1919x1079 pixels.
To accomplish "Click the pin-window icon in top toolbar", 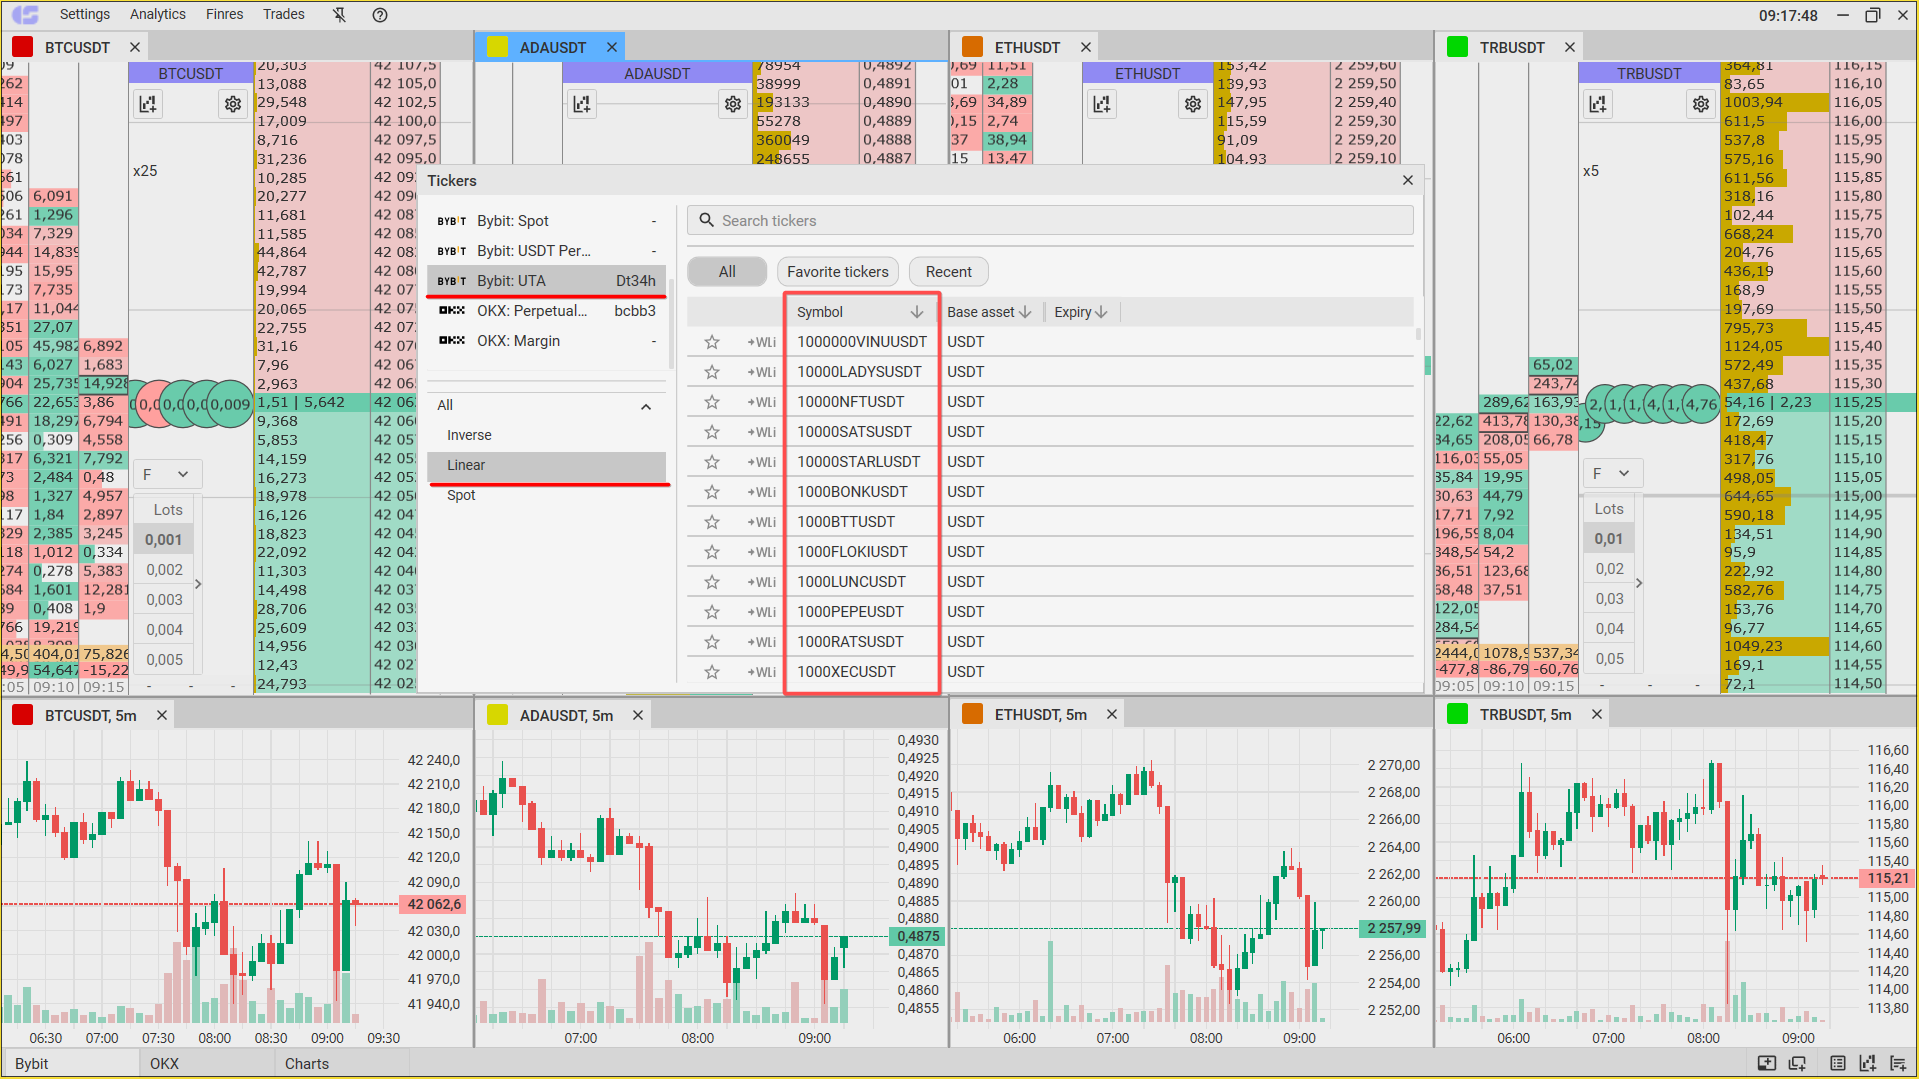I will pyautogui.click(x=339, y=14).
